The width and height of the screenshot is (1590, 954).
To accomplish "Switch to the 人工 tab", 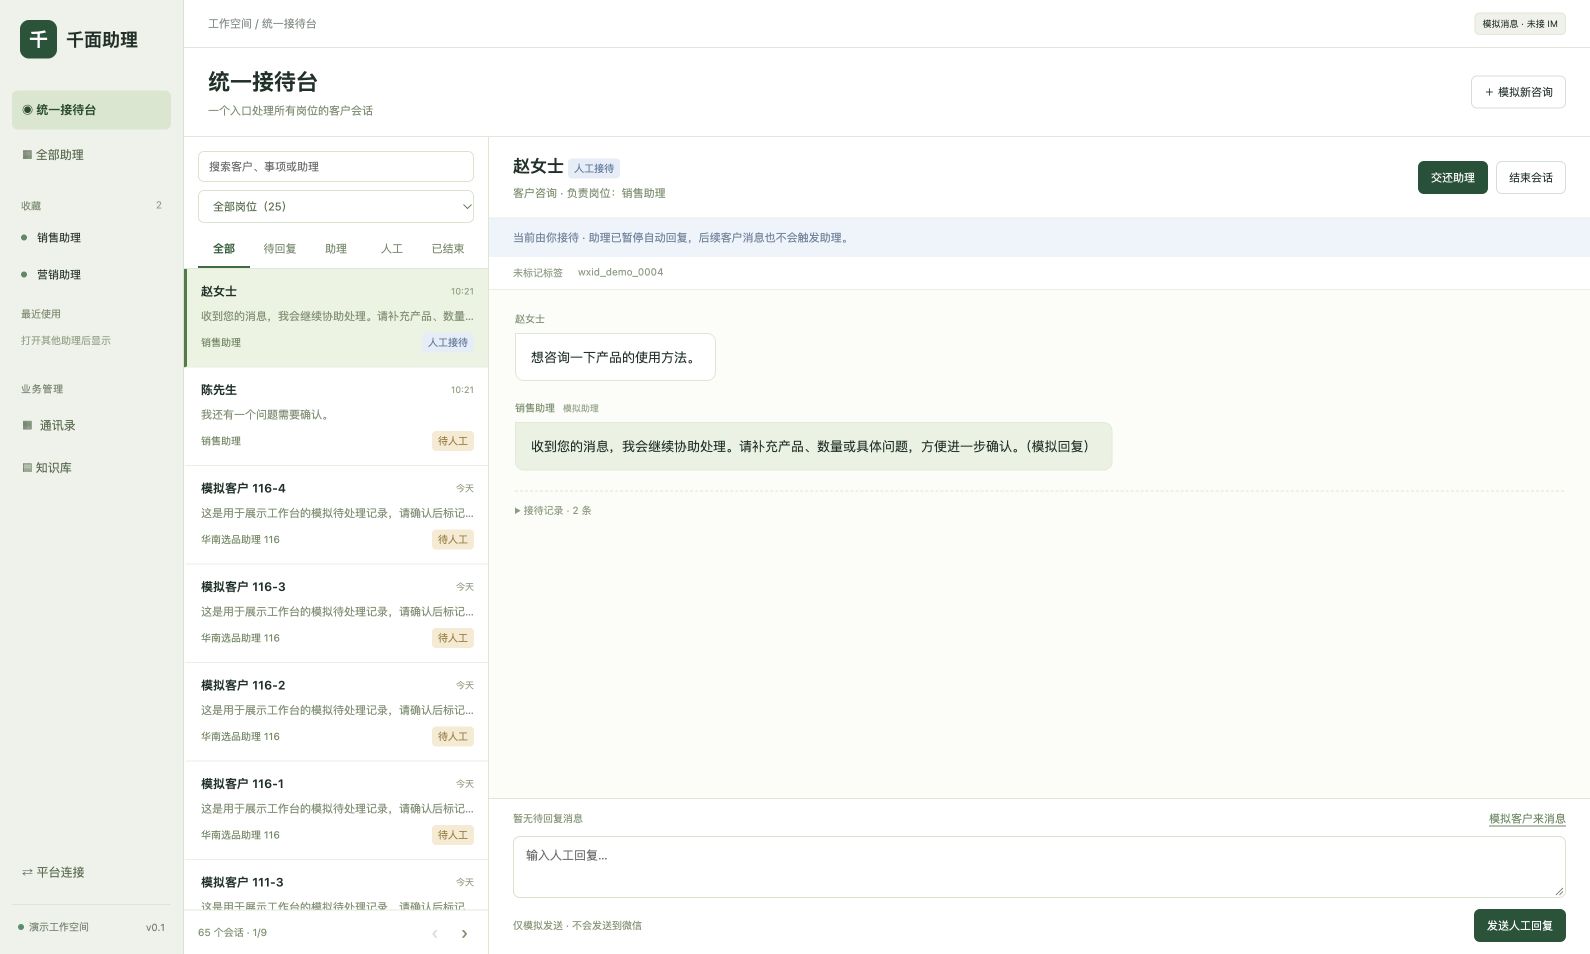I will (x=392, y=249).
